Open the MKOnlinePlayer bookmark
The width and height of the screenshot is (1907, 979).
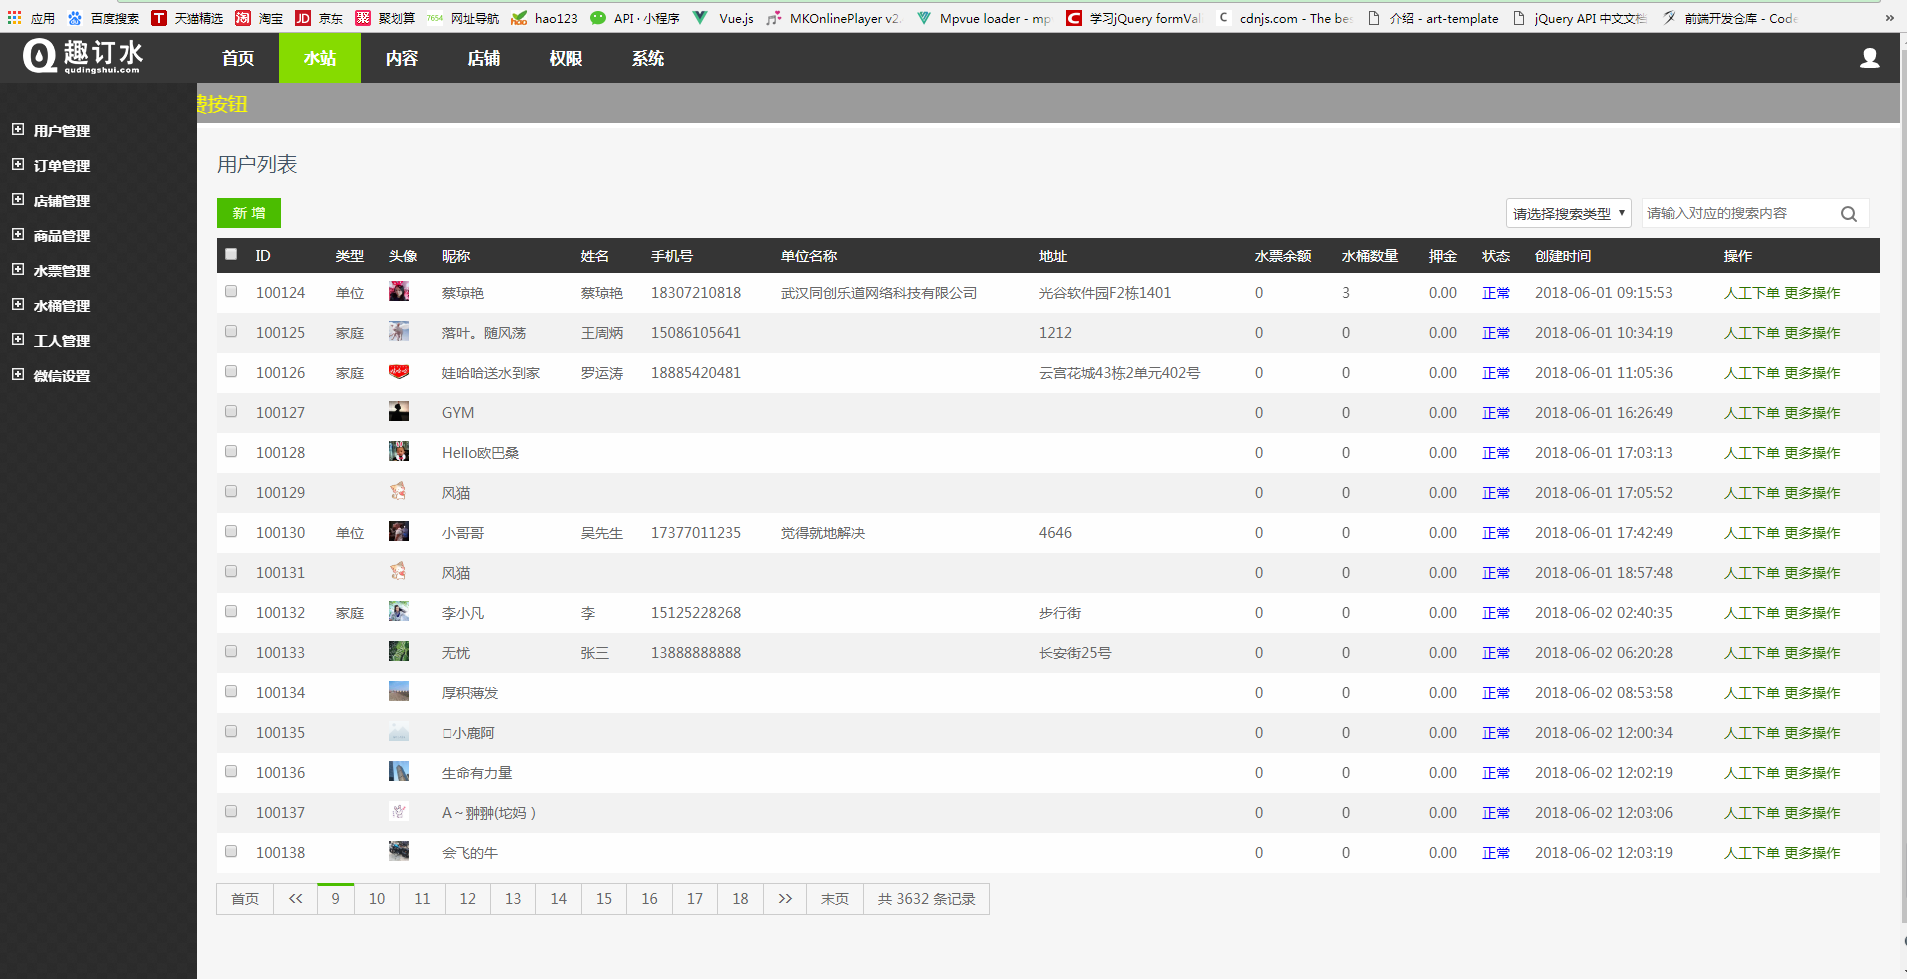pyautogui.click(x=833, y=18)
